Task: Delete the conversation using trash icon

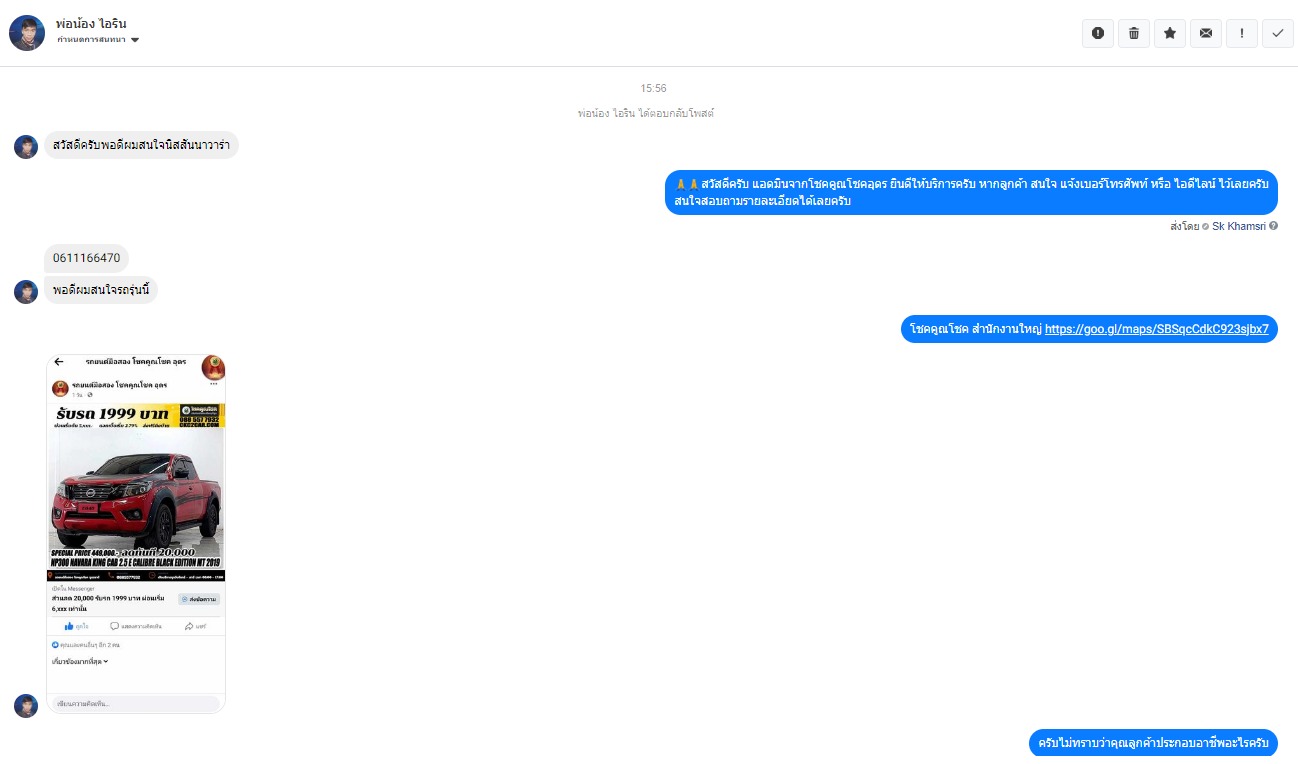Action: pyautogui.click(x=1134, y=33)
